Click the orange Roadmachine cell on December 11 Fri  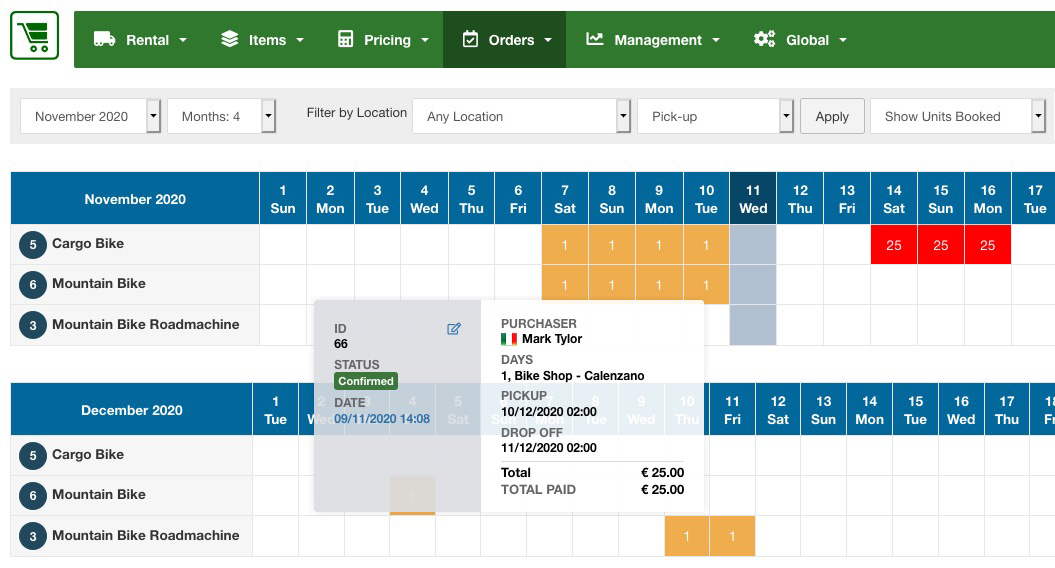[x=732, y=536]
